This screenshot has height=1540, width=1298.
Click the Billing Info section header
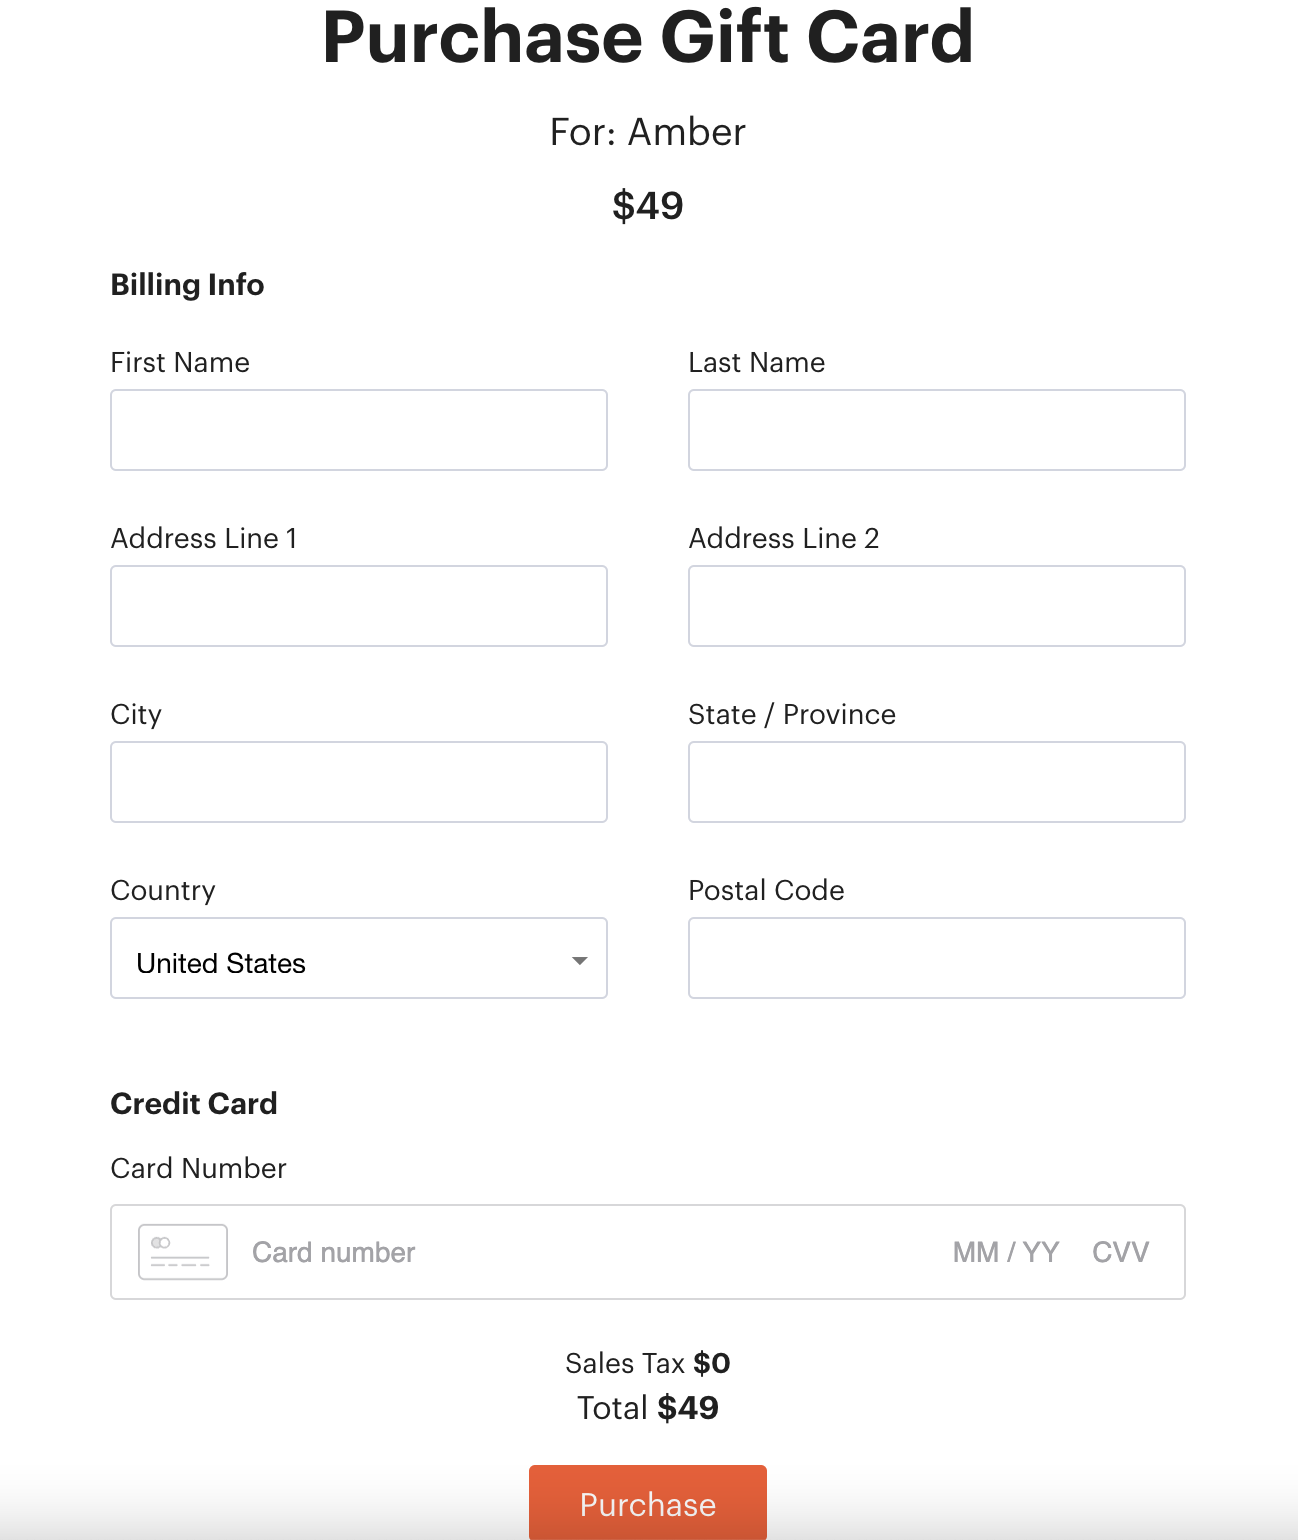tap(187, 285)
